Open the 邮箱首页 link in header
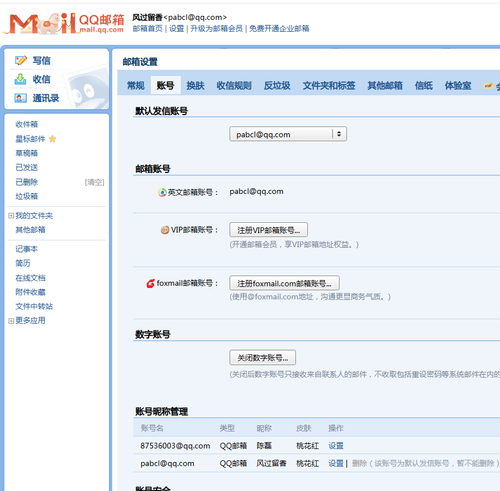This screenshot has height=491, width=500. point(147,29)
